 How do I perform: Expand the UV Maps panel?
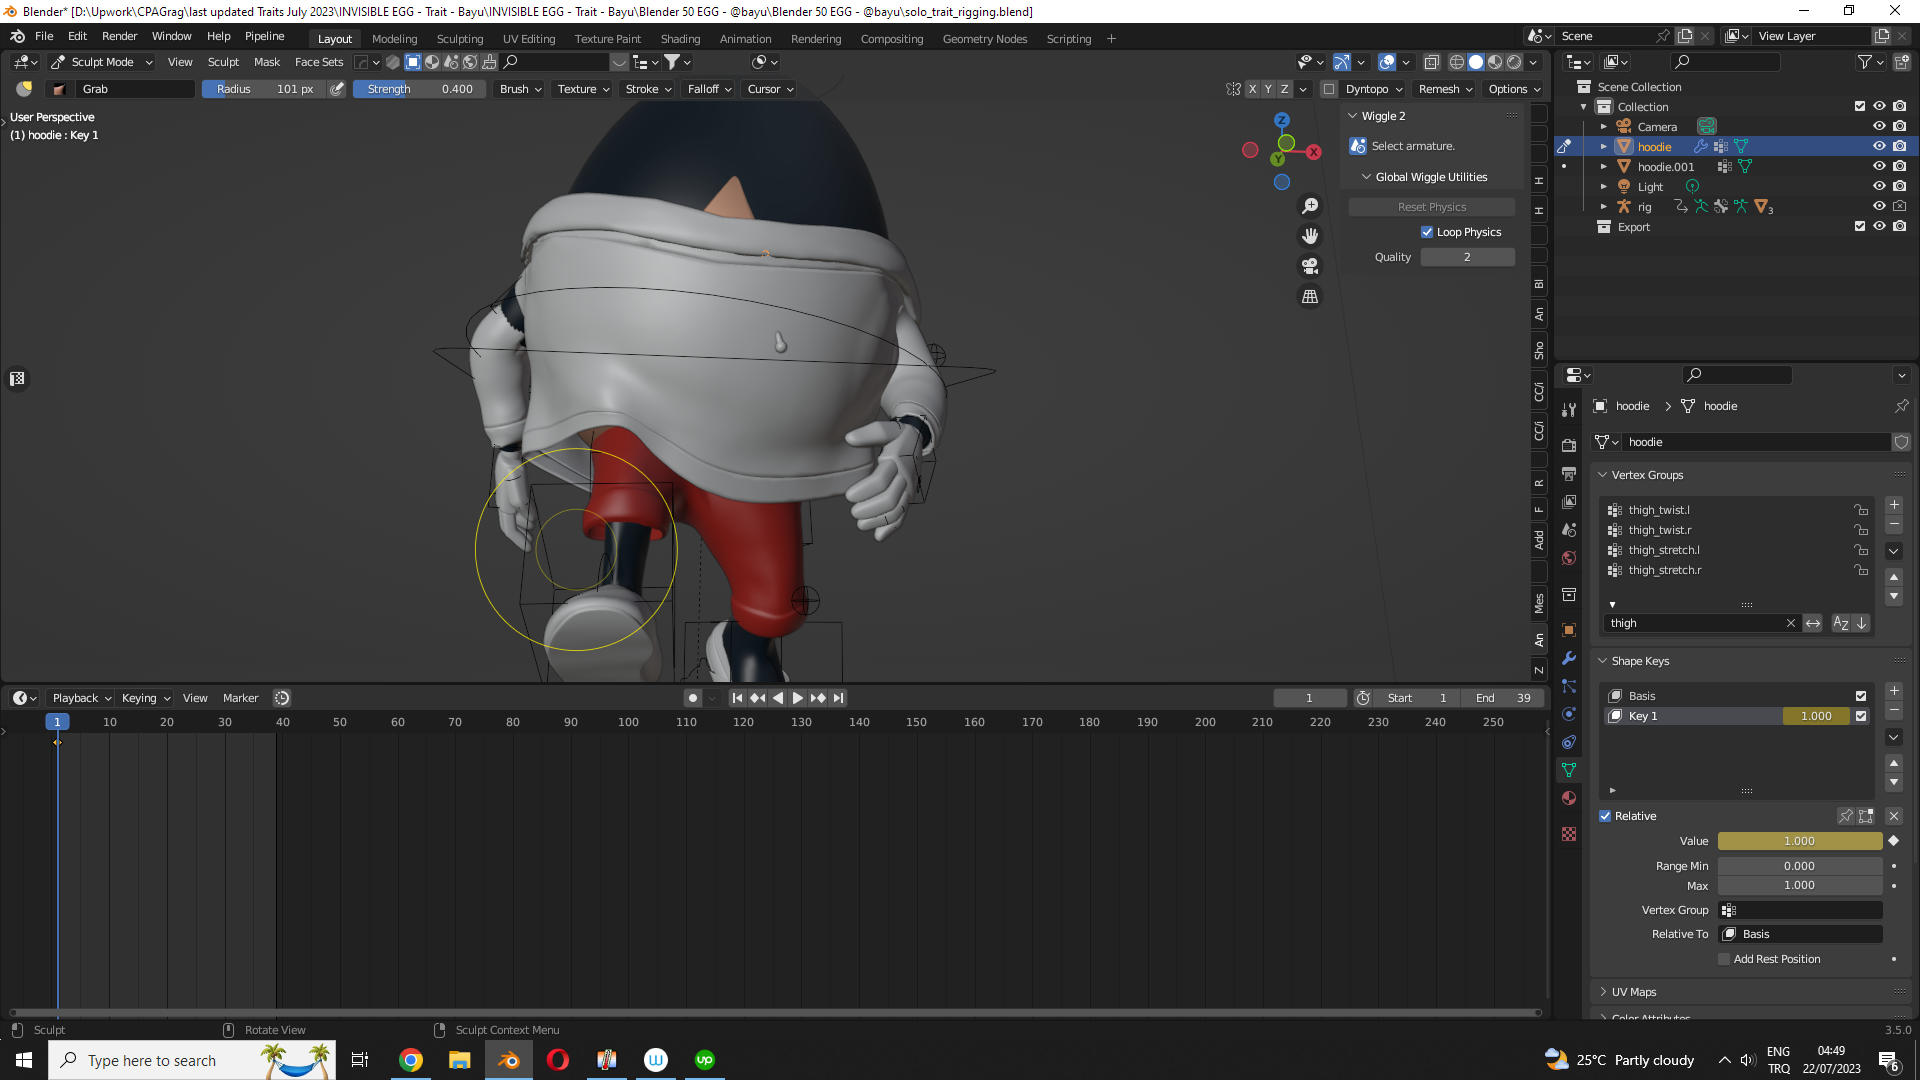click(1634, 992)
